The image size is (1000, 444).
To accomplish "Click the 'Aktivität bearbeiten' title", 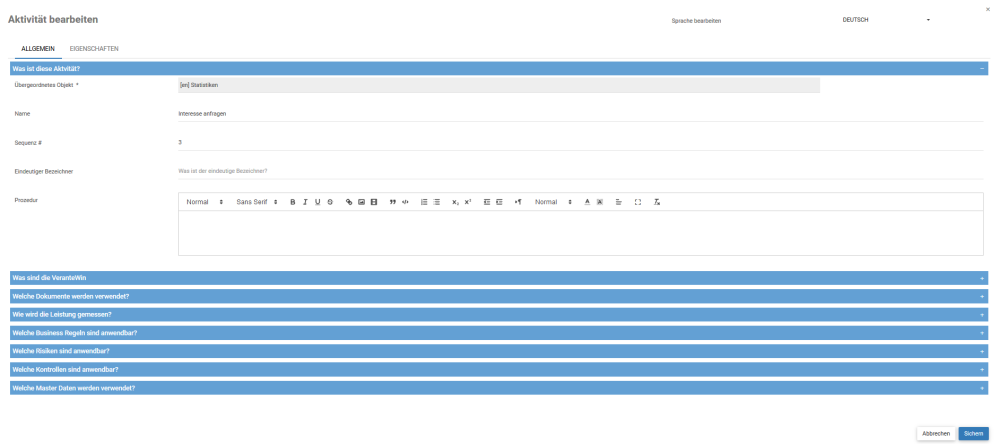I will click(x=53, y=20).
